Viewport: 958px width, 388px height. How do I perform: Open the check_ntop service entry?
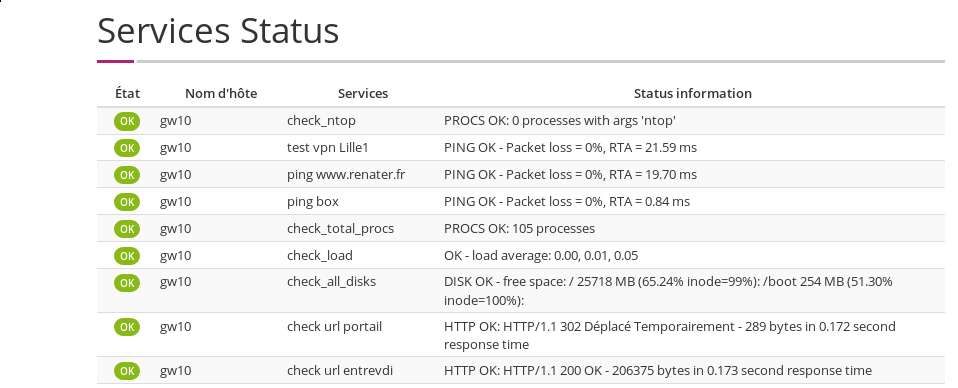(x=321, y=121)
